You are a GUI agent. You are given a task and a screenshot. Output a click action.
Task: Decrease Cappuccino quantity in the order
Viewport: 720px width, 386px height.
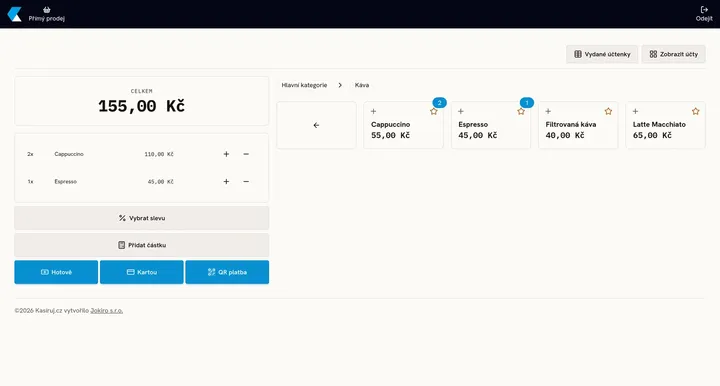pos(246,154)
